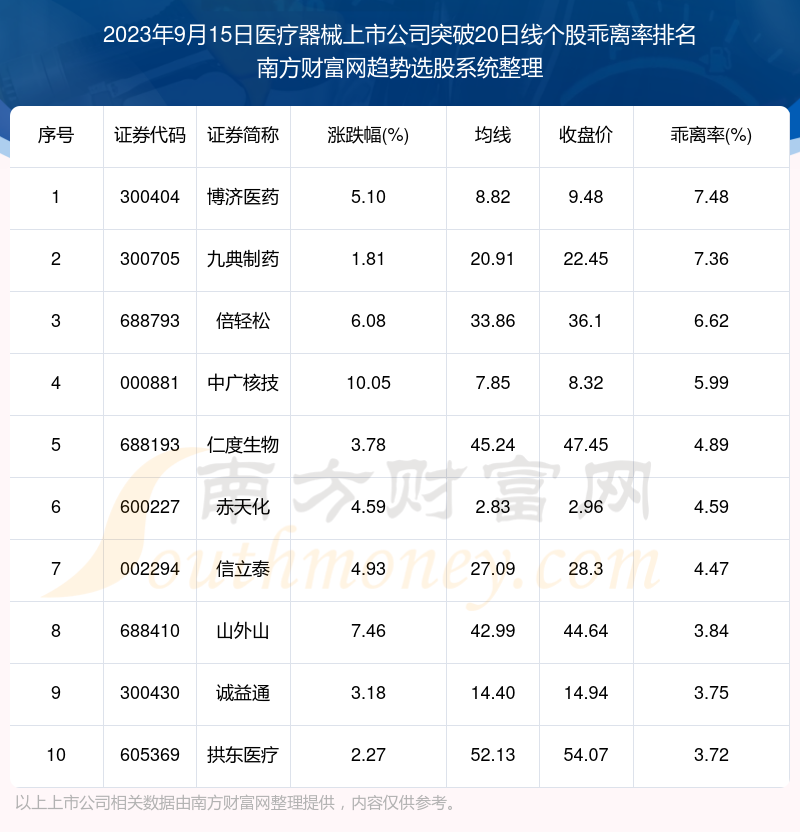Click stock name 博济医药

243,197
